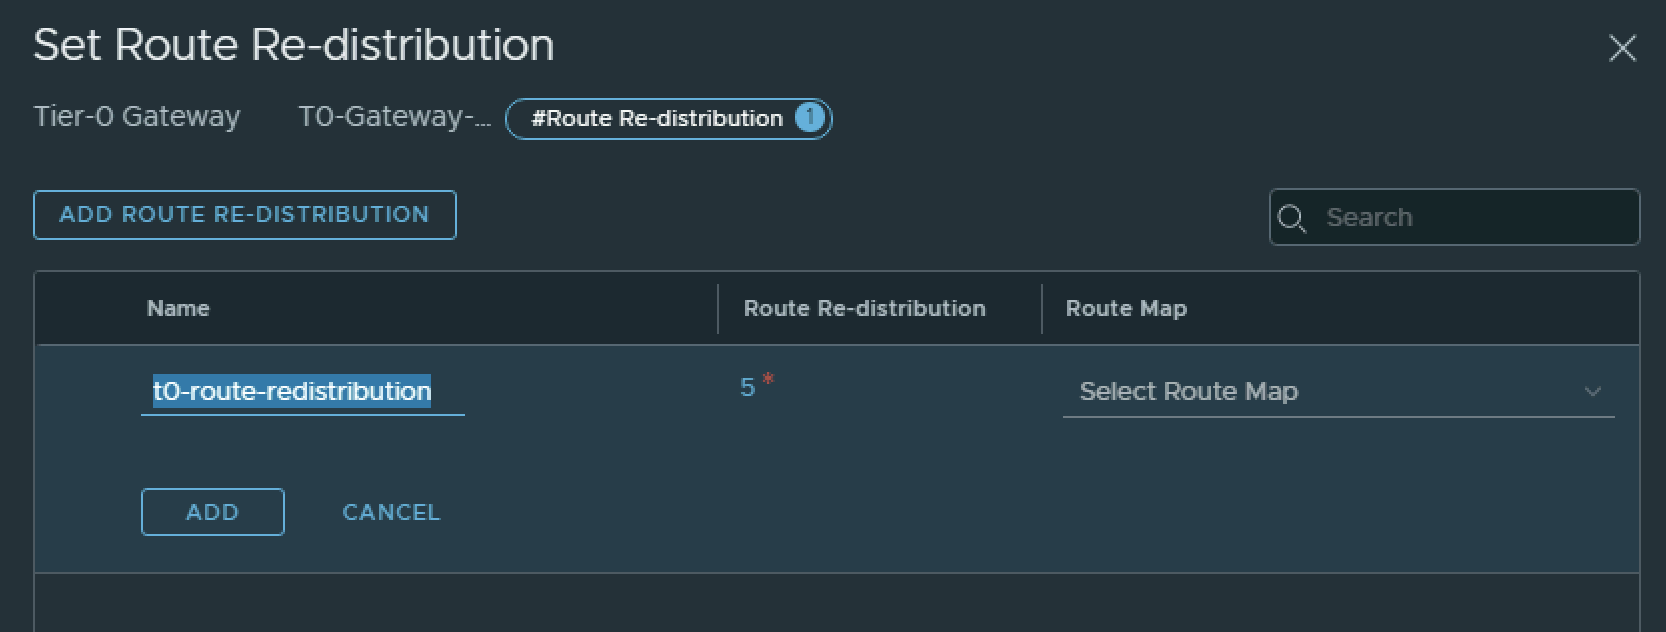The height and width of the screenshot is (632, 1666).
Task: Close the Set Route Re-distribution dialog
Action: 1622,48
